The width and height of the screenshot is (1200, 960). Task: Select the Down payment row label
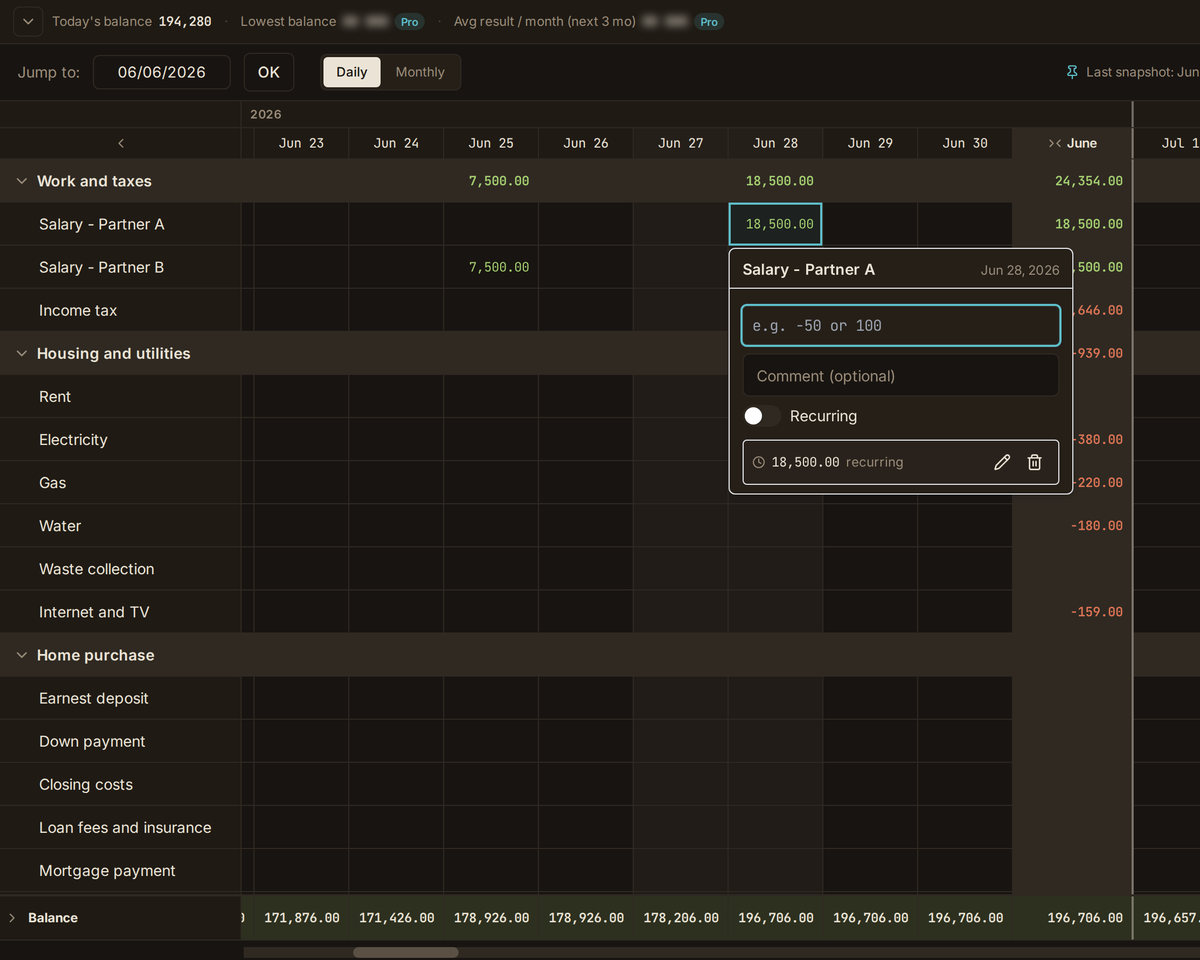tap(92, 741)
